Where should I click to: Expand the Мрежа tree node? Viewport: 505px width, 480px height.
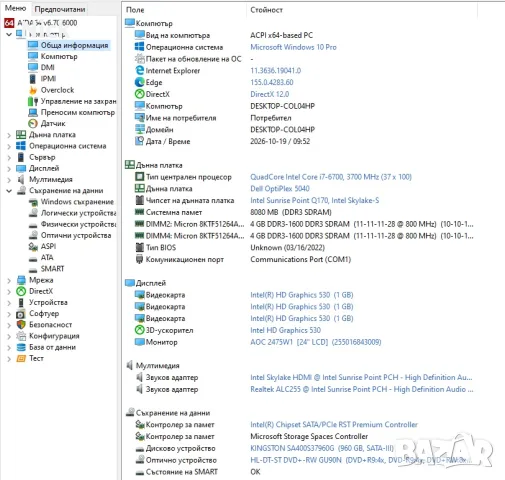[x=9, y=281]
